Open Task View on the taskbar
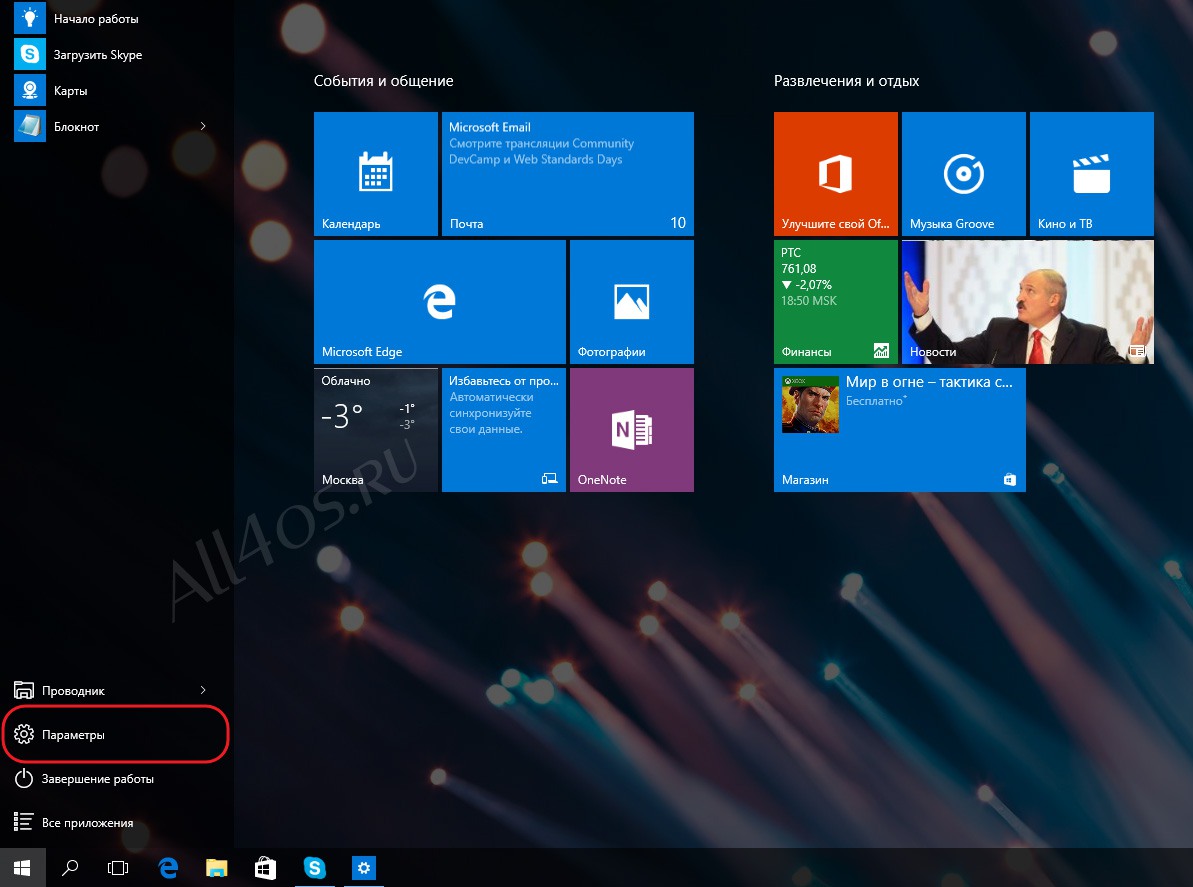 point(118,868)
